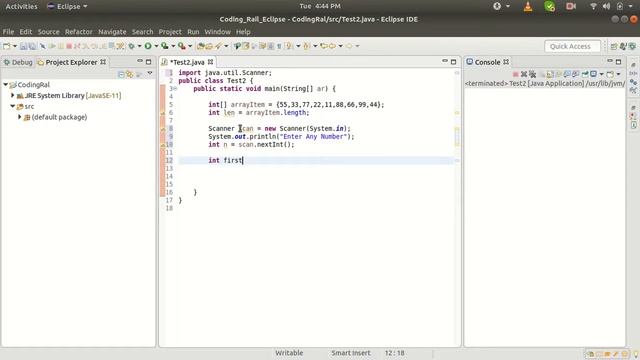Click the VLC tray icon in top bar
Image resolution: width=640 pixels, height=360 pixels.
click(x=528, y=6)
